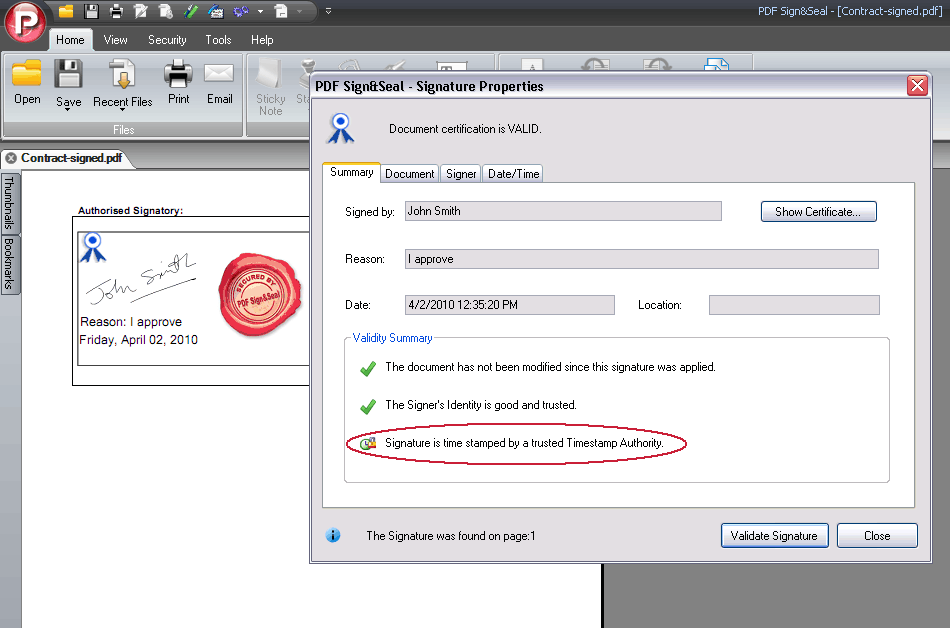Expand the Save dropdown arrow
Image resolution: width=950 pixels, height=628 pixels.
[x=68, y=110]
